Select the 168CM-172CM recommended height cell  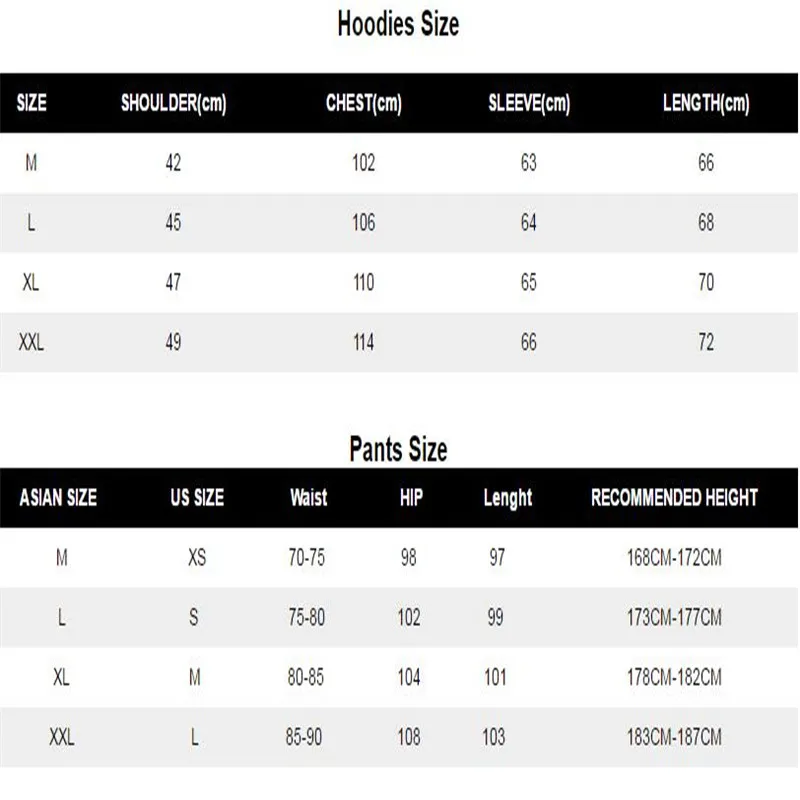[x=670, y=558]
